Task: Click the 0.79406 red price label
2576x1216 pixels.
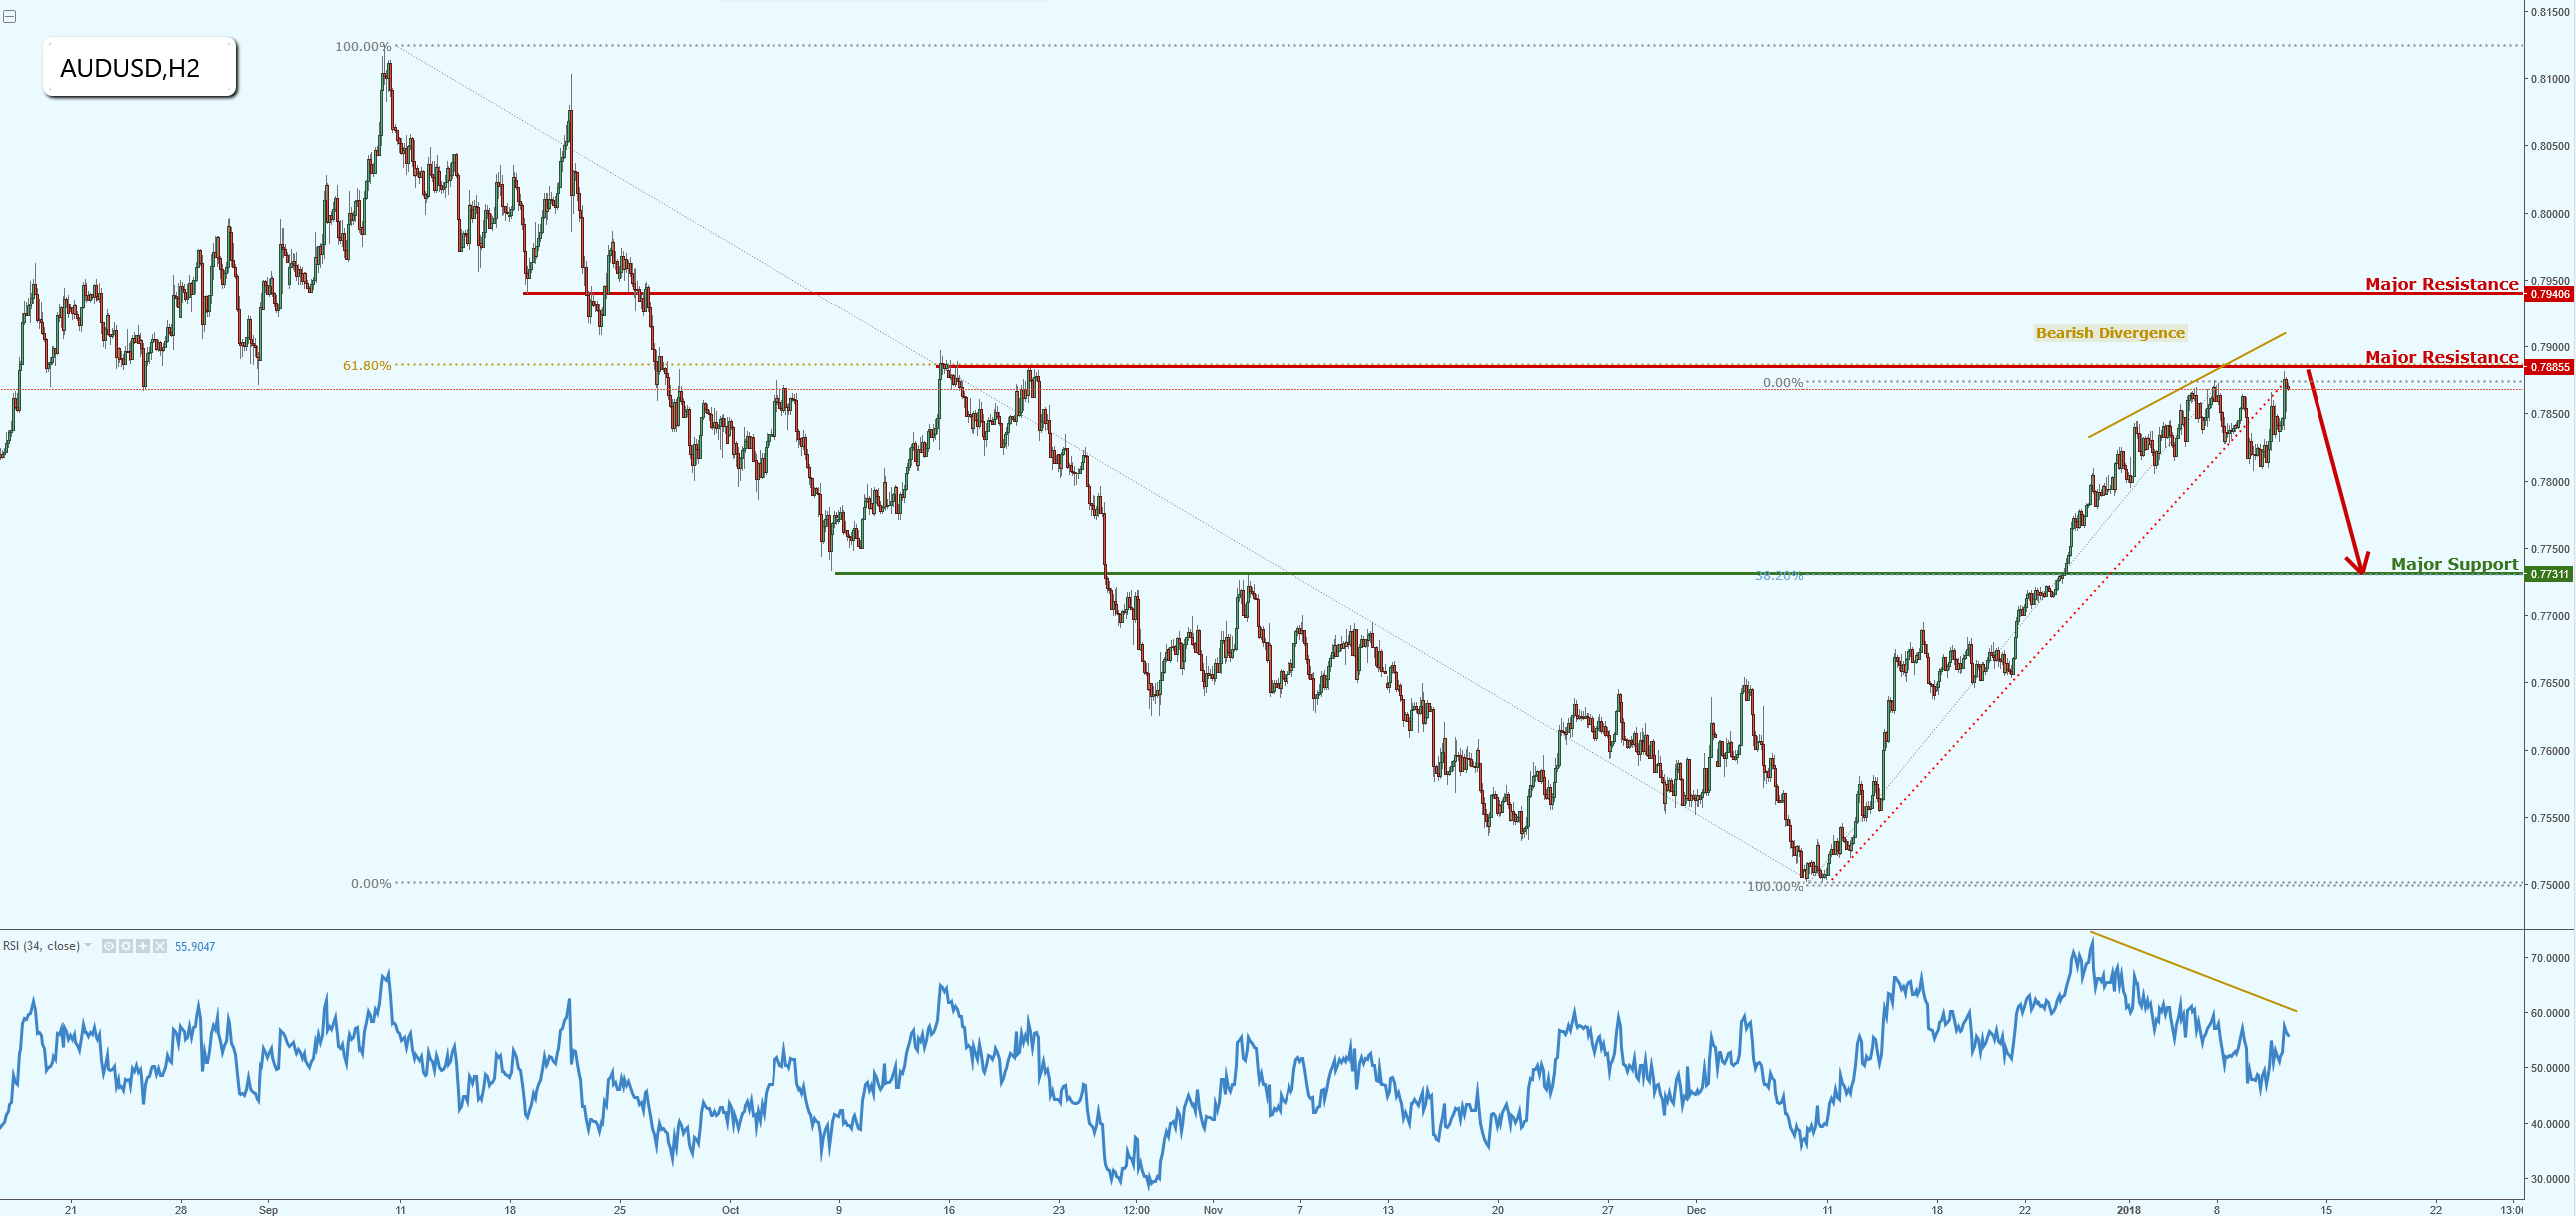Action: tap(2549, 294)
